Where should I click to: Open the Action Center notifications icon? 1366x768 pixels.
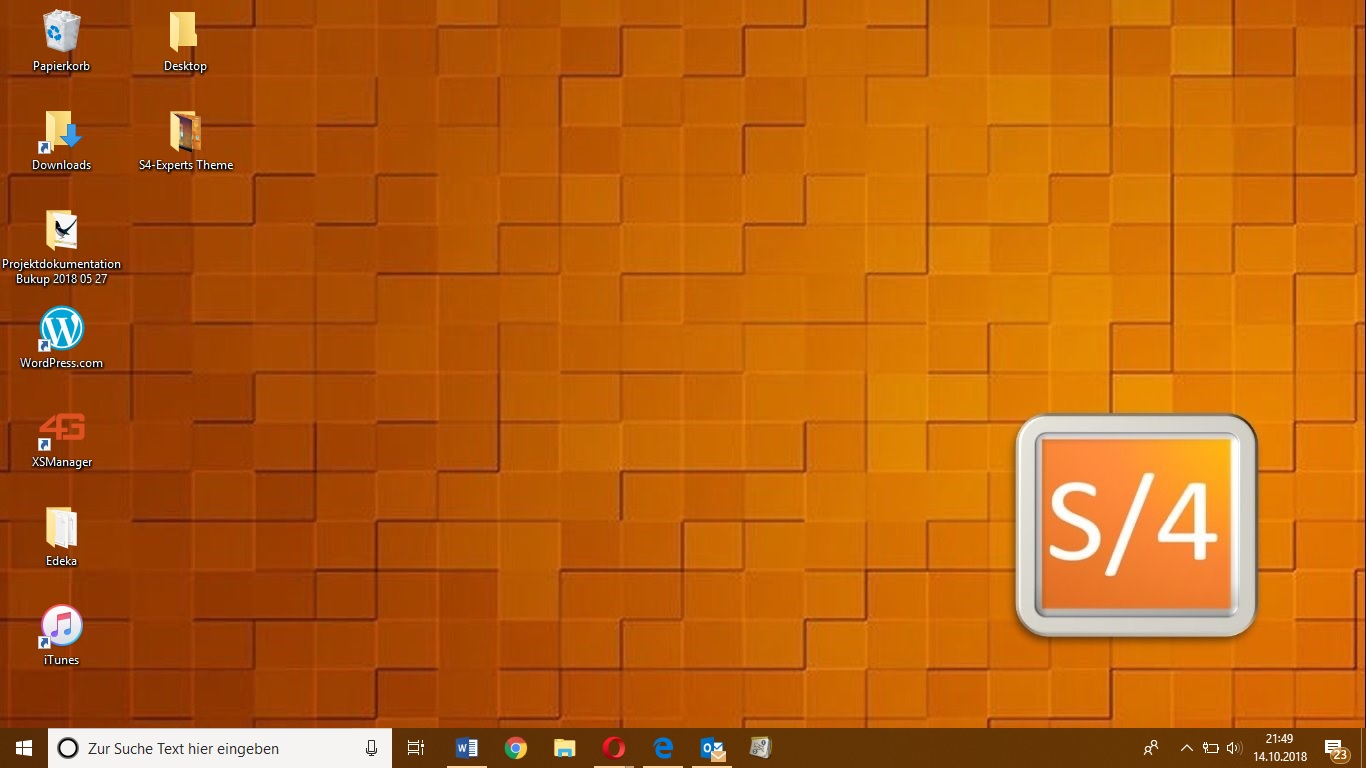coord(1335,748)
